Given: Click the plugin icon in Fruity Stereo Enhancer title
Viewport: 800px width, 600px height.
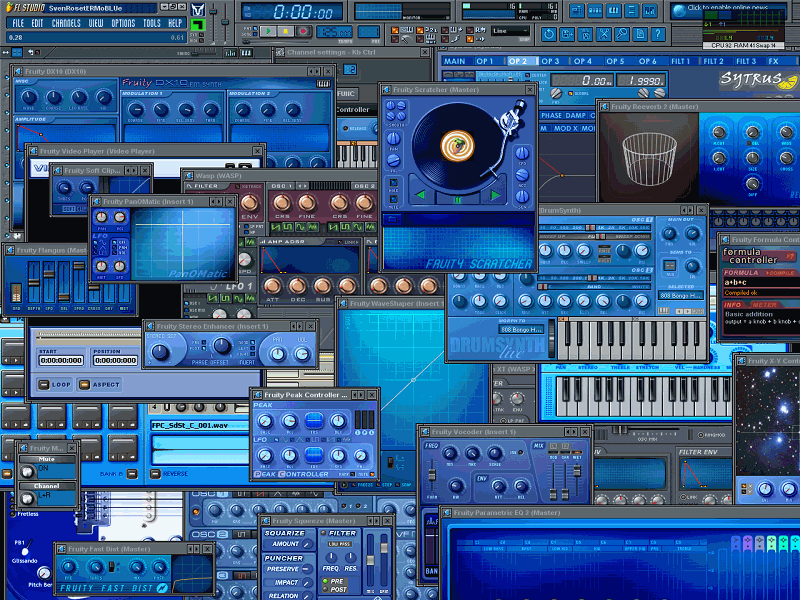Looking at the screenshot, I should 150,326.
